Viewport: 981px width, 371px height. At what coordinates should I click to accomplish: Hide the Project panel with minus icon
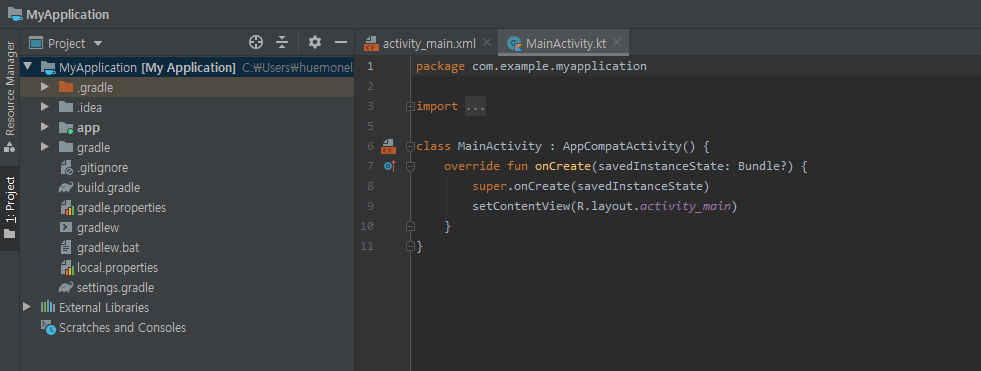pyautogui.click(x=341, y=43)
